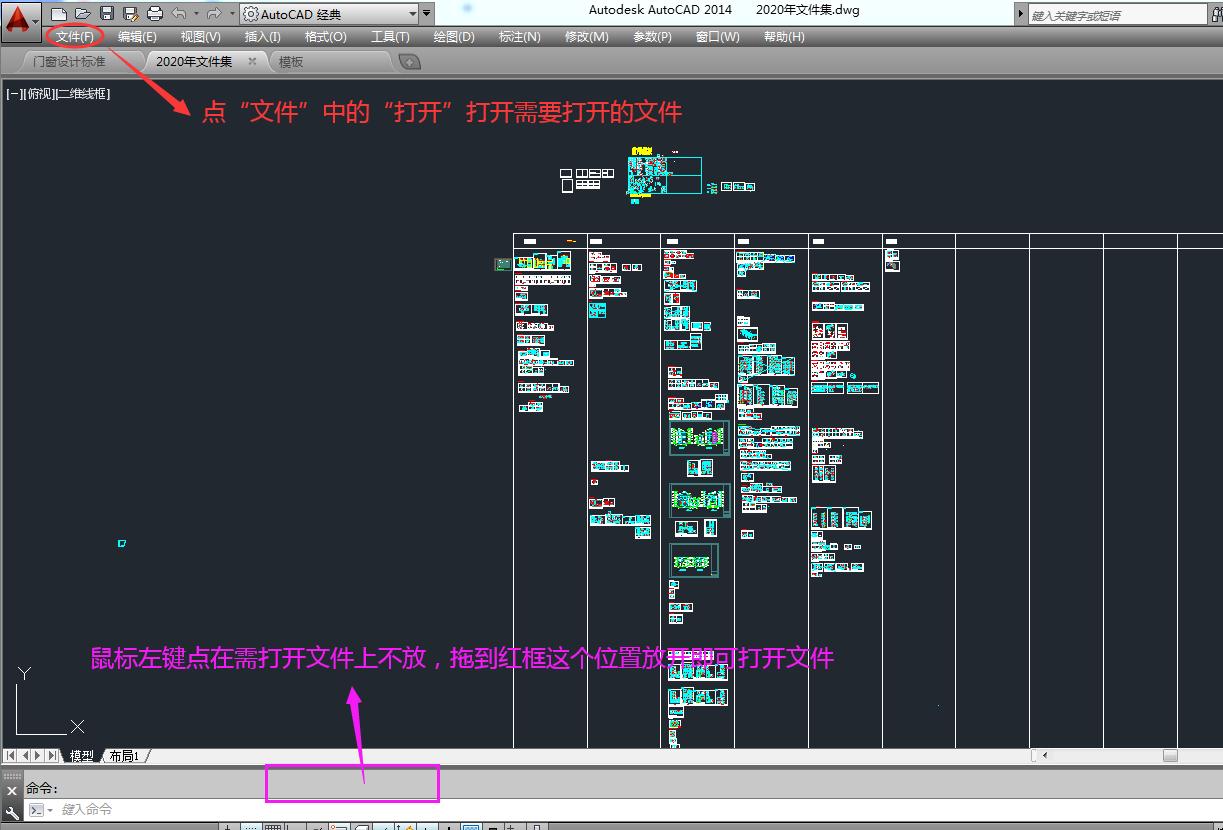Expand the redo history dropdown arrow
Screen dimensions: 1223x830
click(231, 14)
